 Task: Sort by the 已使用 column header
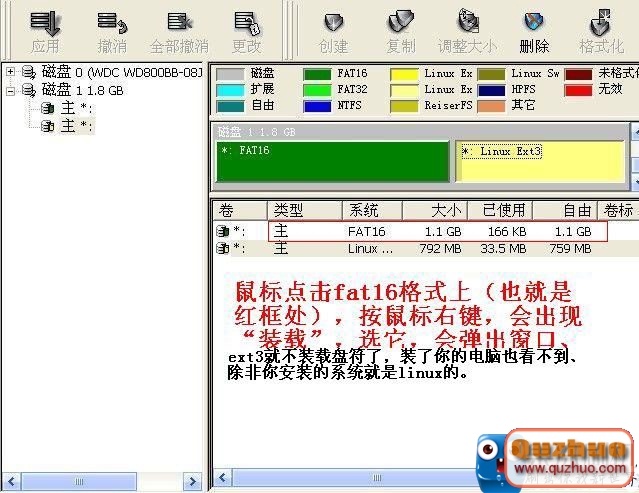(x=500, y=210)
